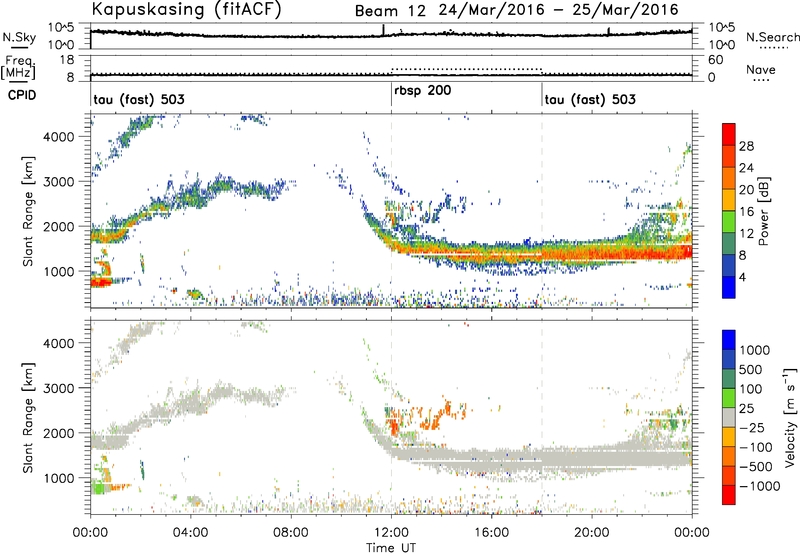Click the "16:00" time axis label
The image size is (800, 554).
pyautogui.click(x=491, y=533)
